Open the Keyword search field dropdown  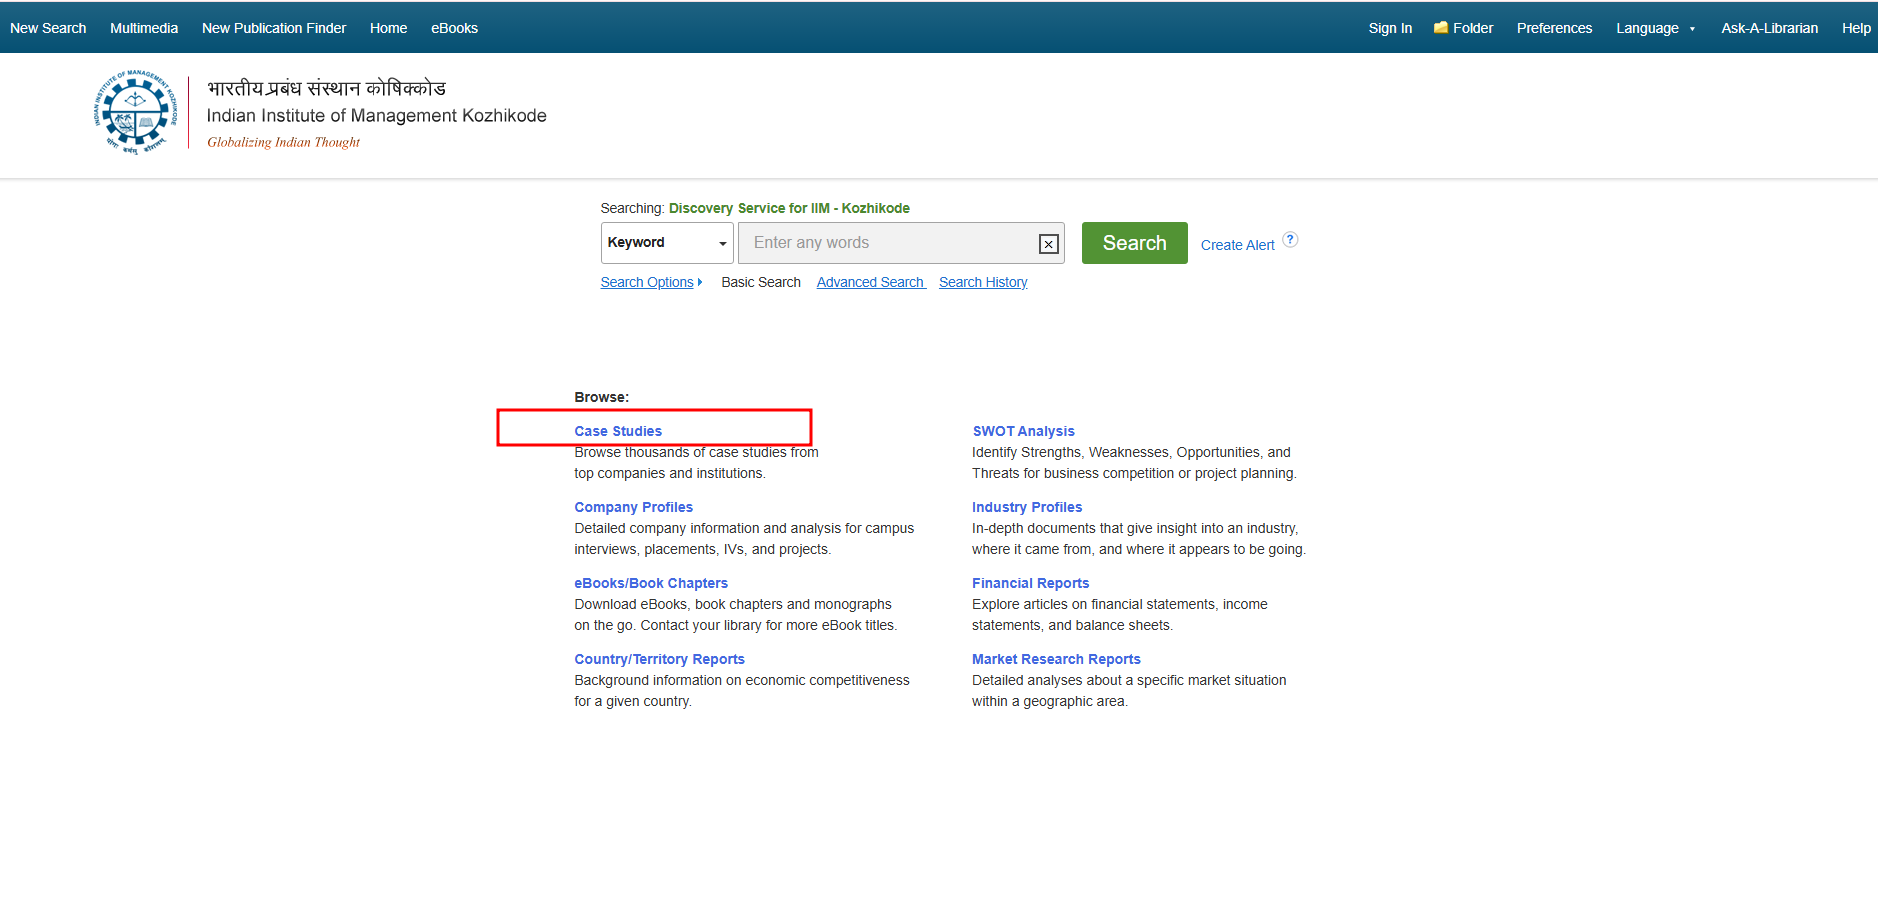pos(667,243)
